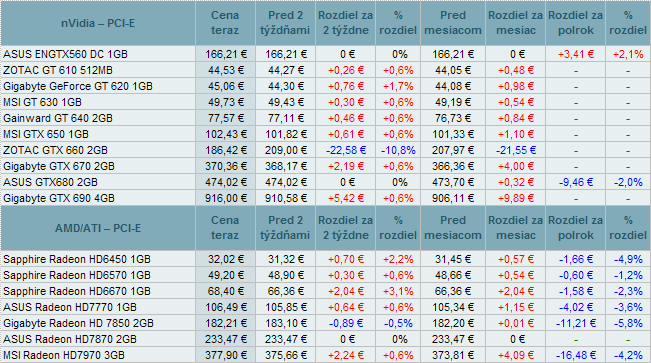651x363 pixels.
Task: Select the Sapphire Radeon HD6450 1GB row
Action: (326, 259)
